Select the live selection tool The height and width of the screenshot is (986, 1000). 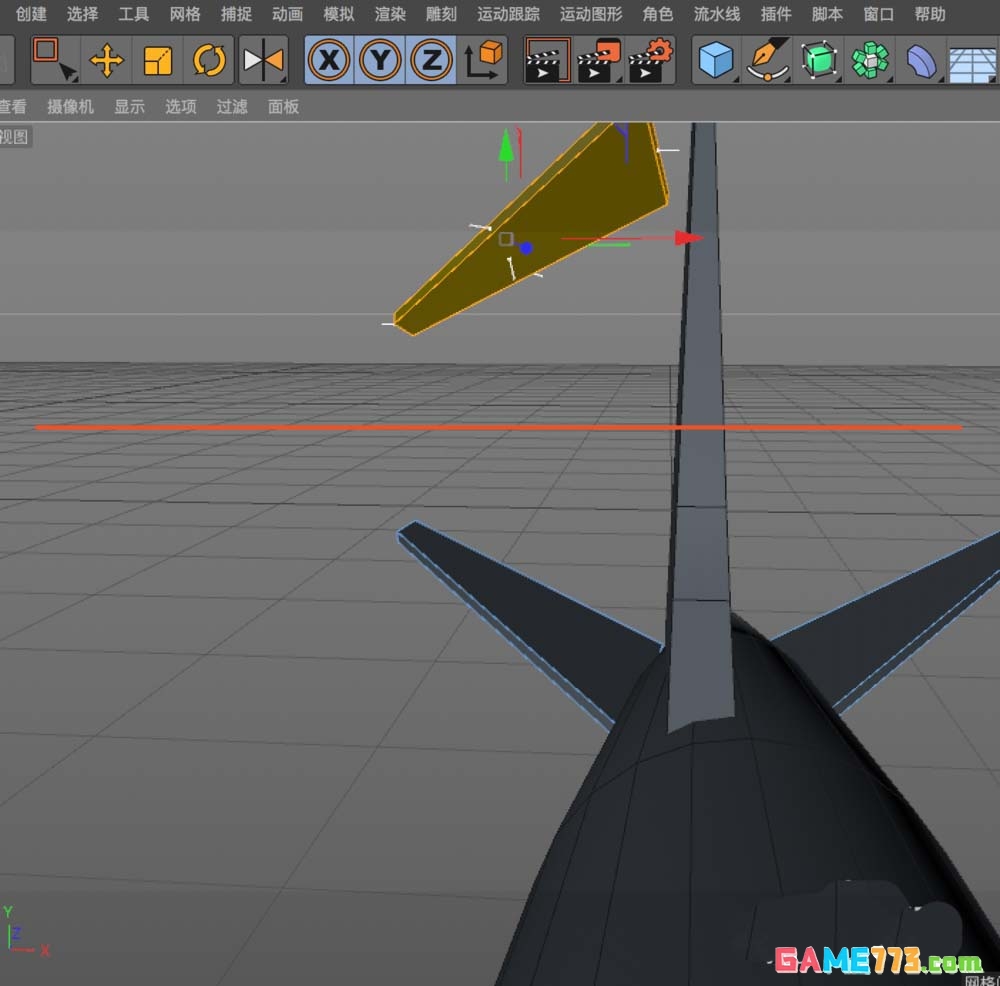55,60
